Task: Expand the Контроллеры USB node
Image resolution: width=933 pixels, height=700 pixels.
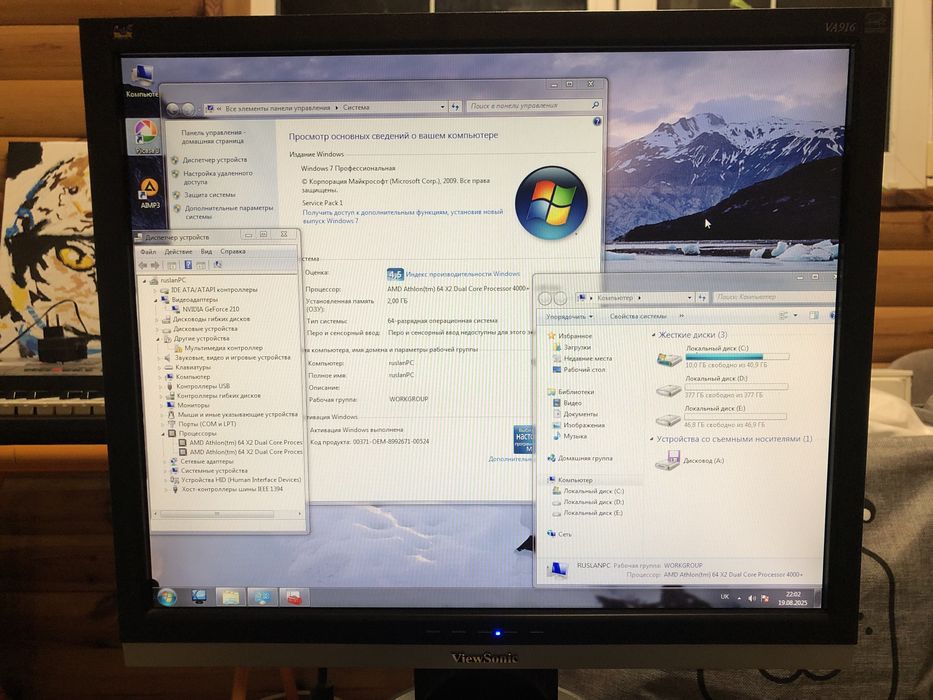Action: tap(161, 386)
